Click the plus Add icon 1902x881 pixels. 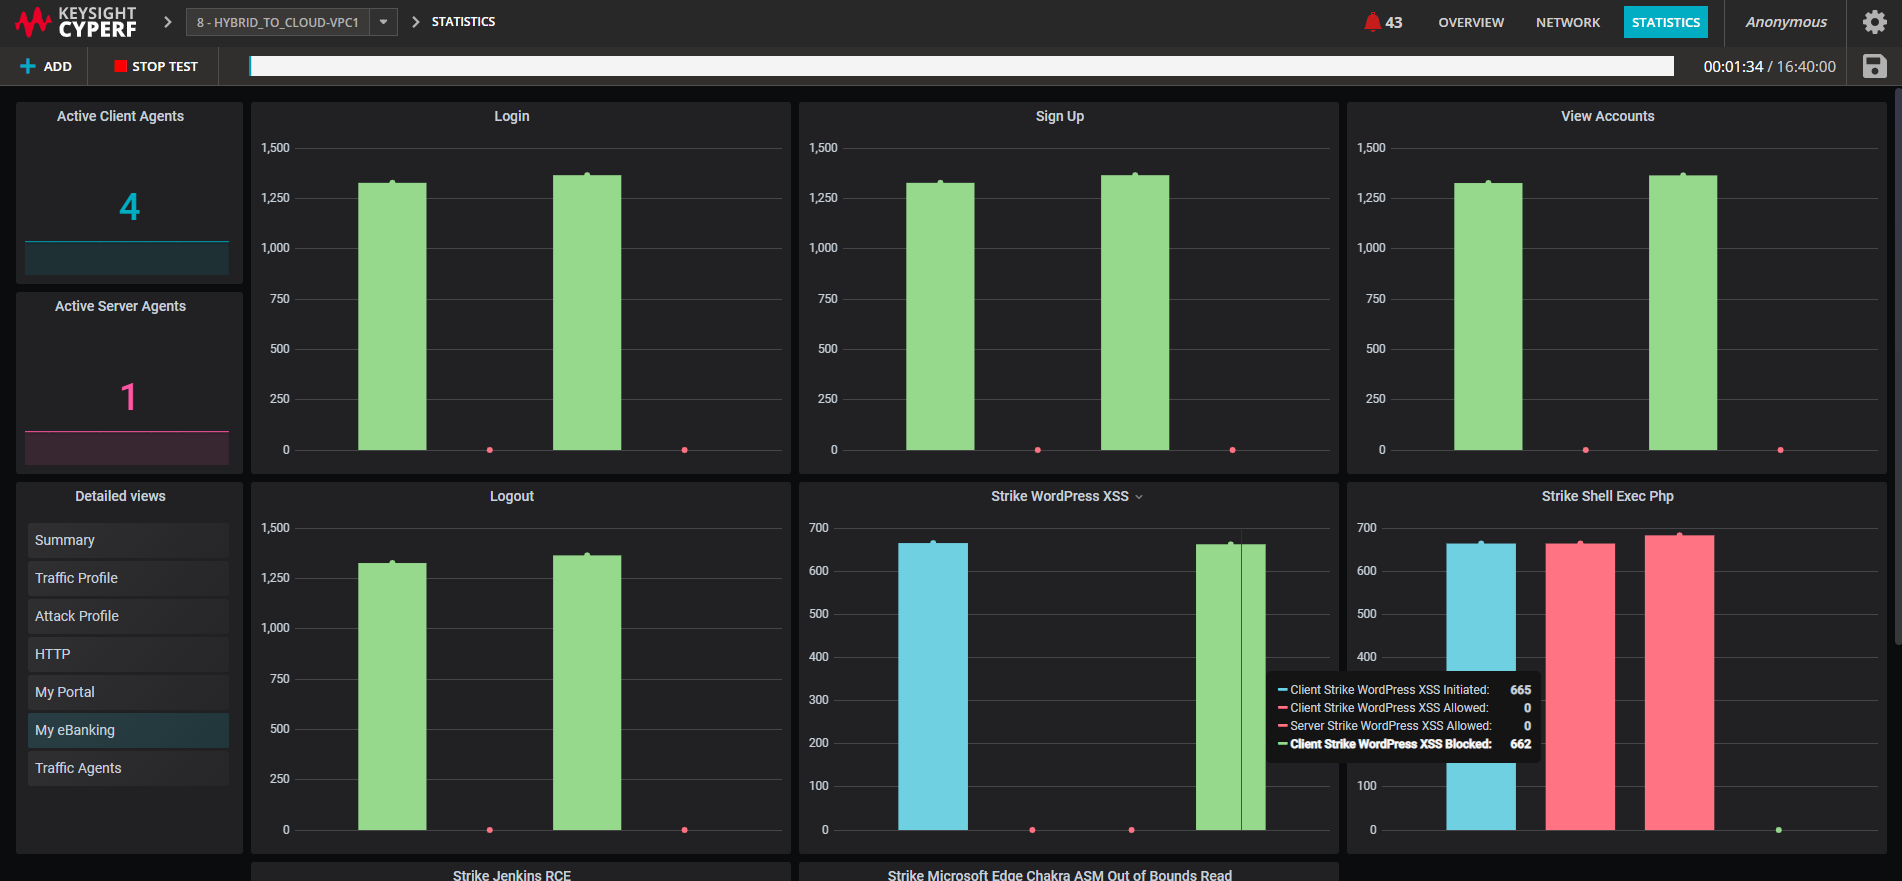28,66
